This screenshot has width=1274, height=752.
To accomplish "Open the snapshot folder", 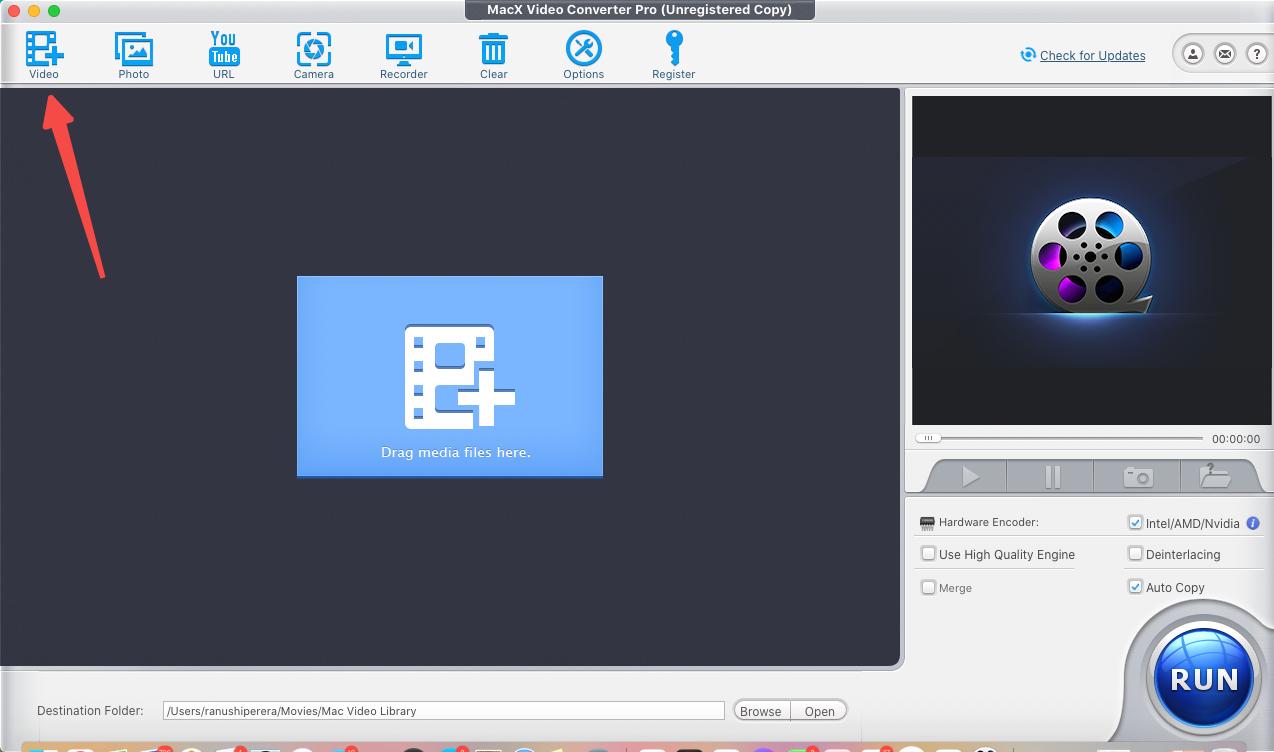I will tap(1215, 477).
